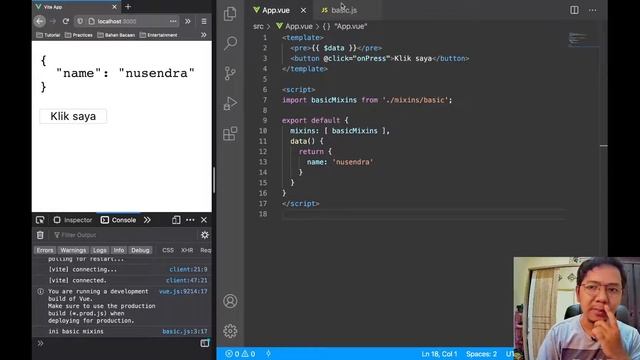Split the editor to the right
The height and width of the screenshot is (360, 640).
(574, 10)
